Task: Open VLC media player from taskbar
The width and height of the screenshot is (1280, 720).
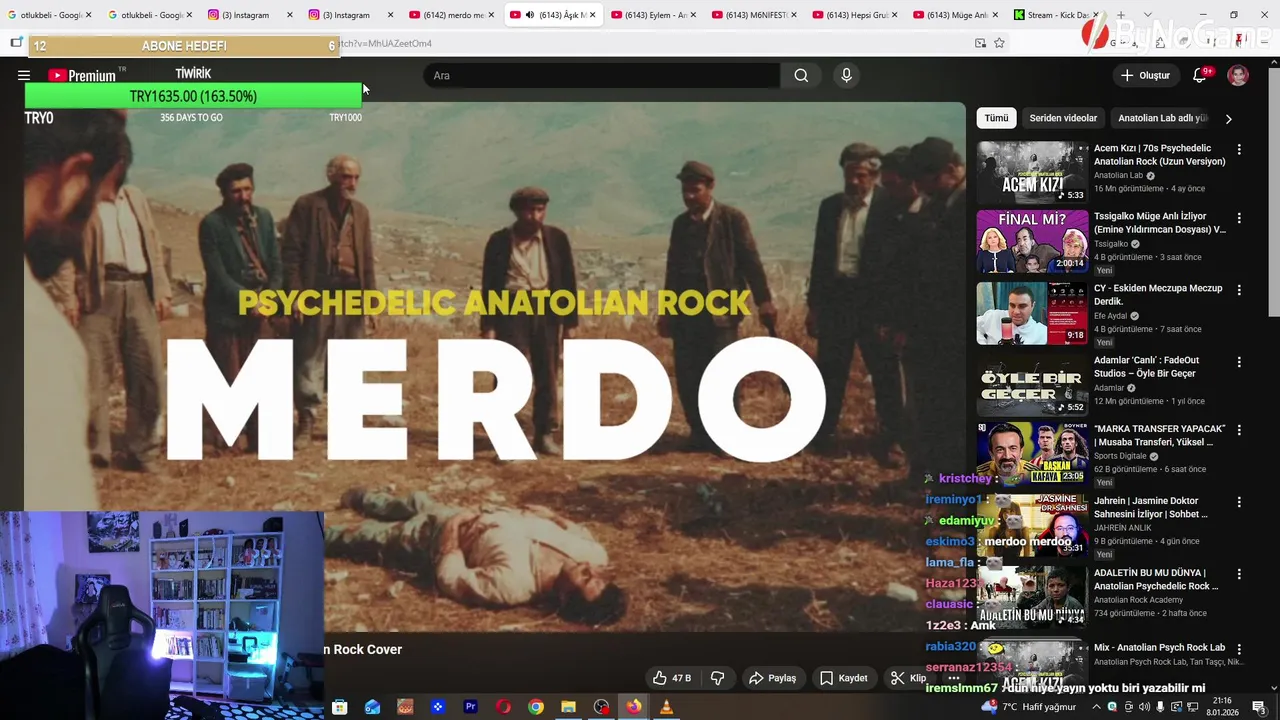Action: (x=666, y=707)
